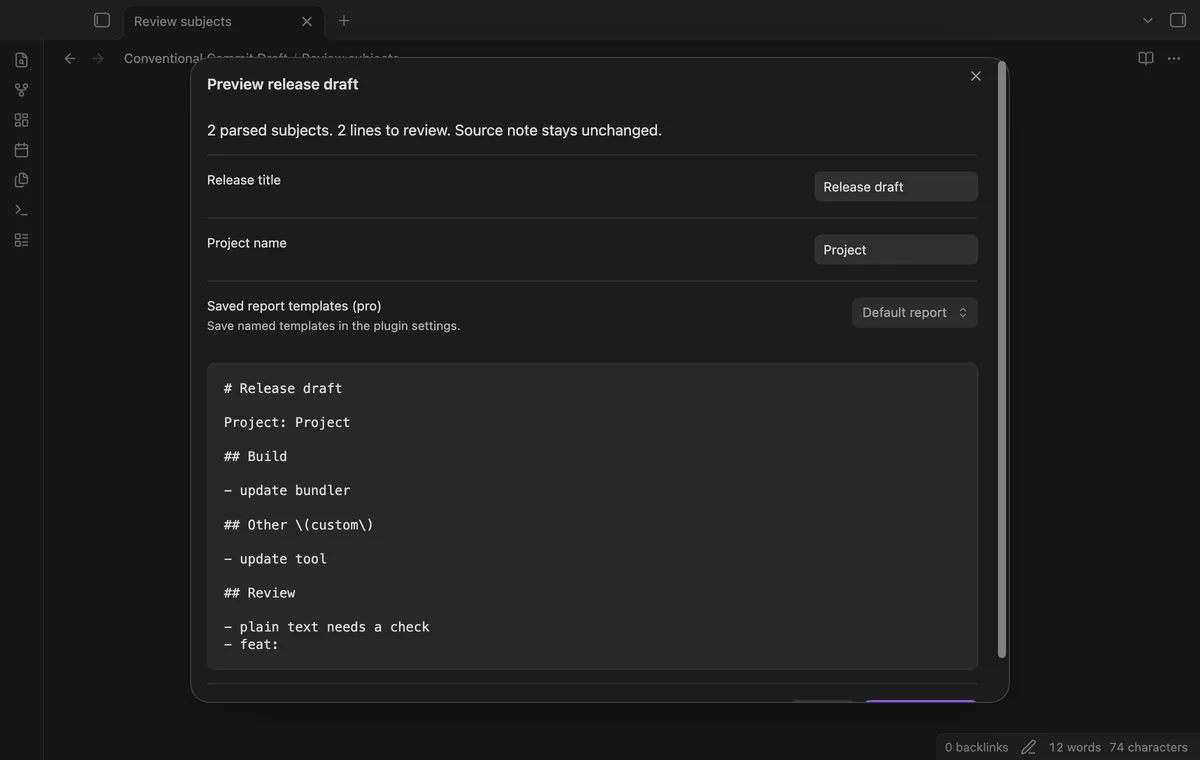
Task: Click the '# Release draft' heading line
Action: click(x=283, y=388)
